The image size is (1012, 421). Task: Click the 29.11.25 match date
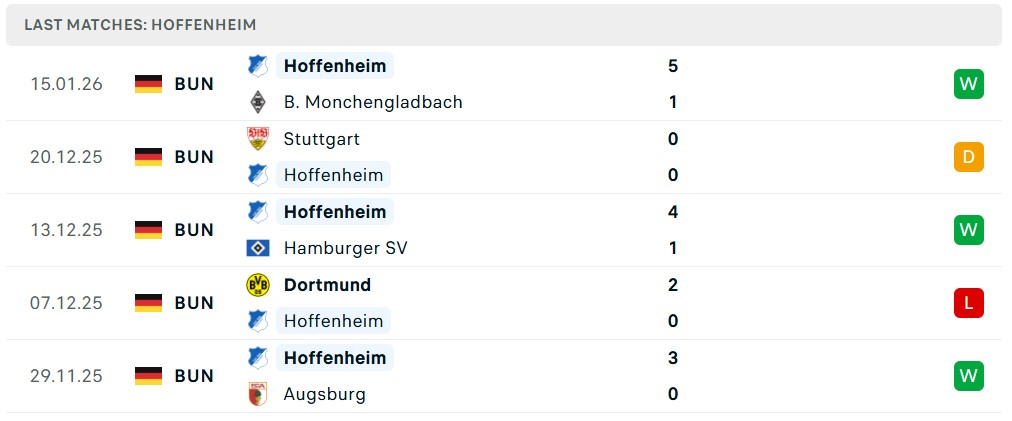[66, 376]
